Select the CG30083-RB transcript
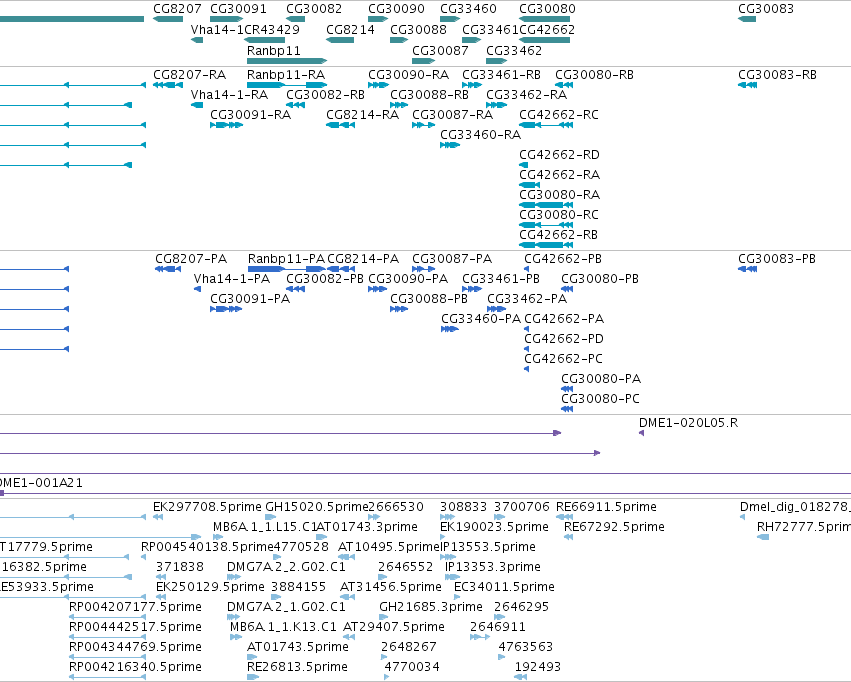 [x=747, y=85]
